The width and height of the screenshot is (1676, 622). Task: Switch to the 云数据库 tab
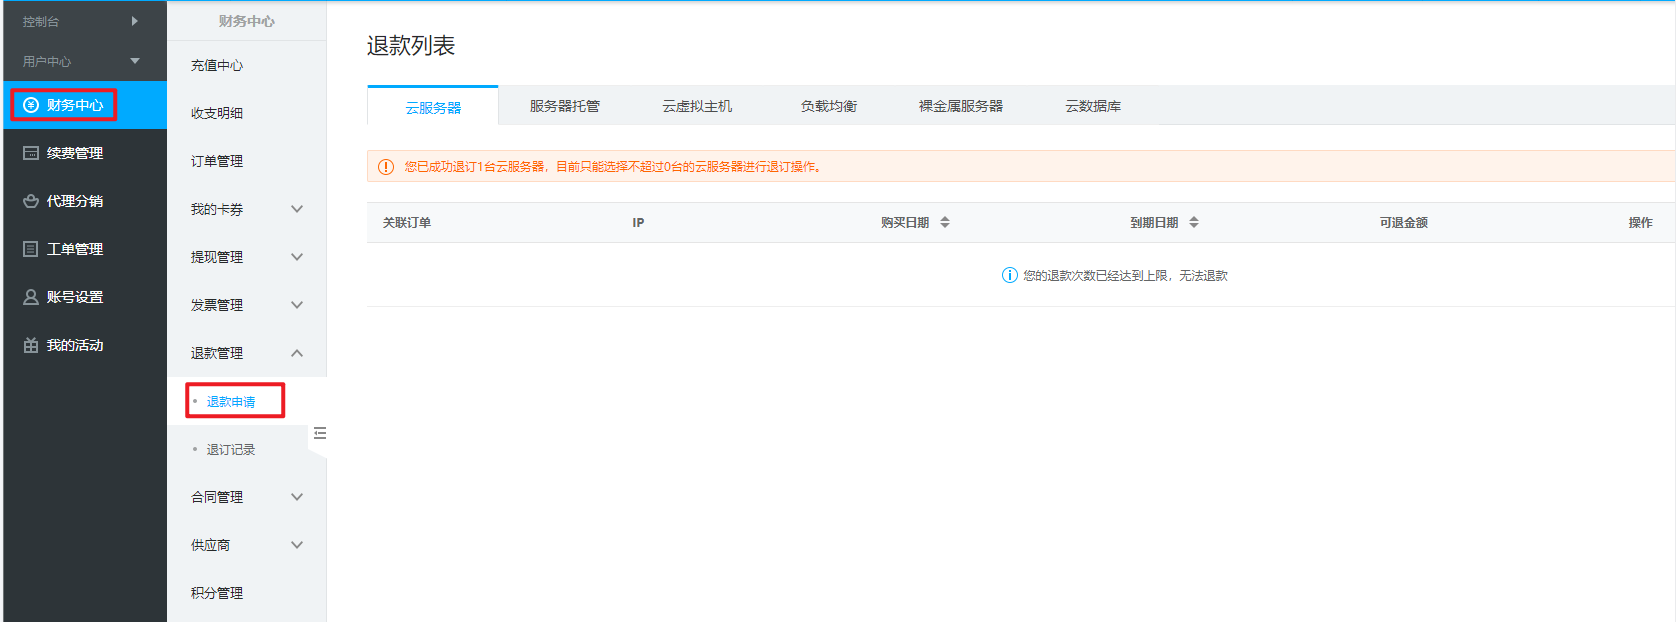pos(1093,106)
